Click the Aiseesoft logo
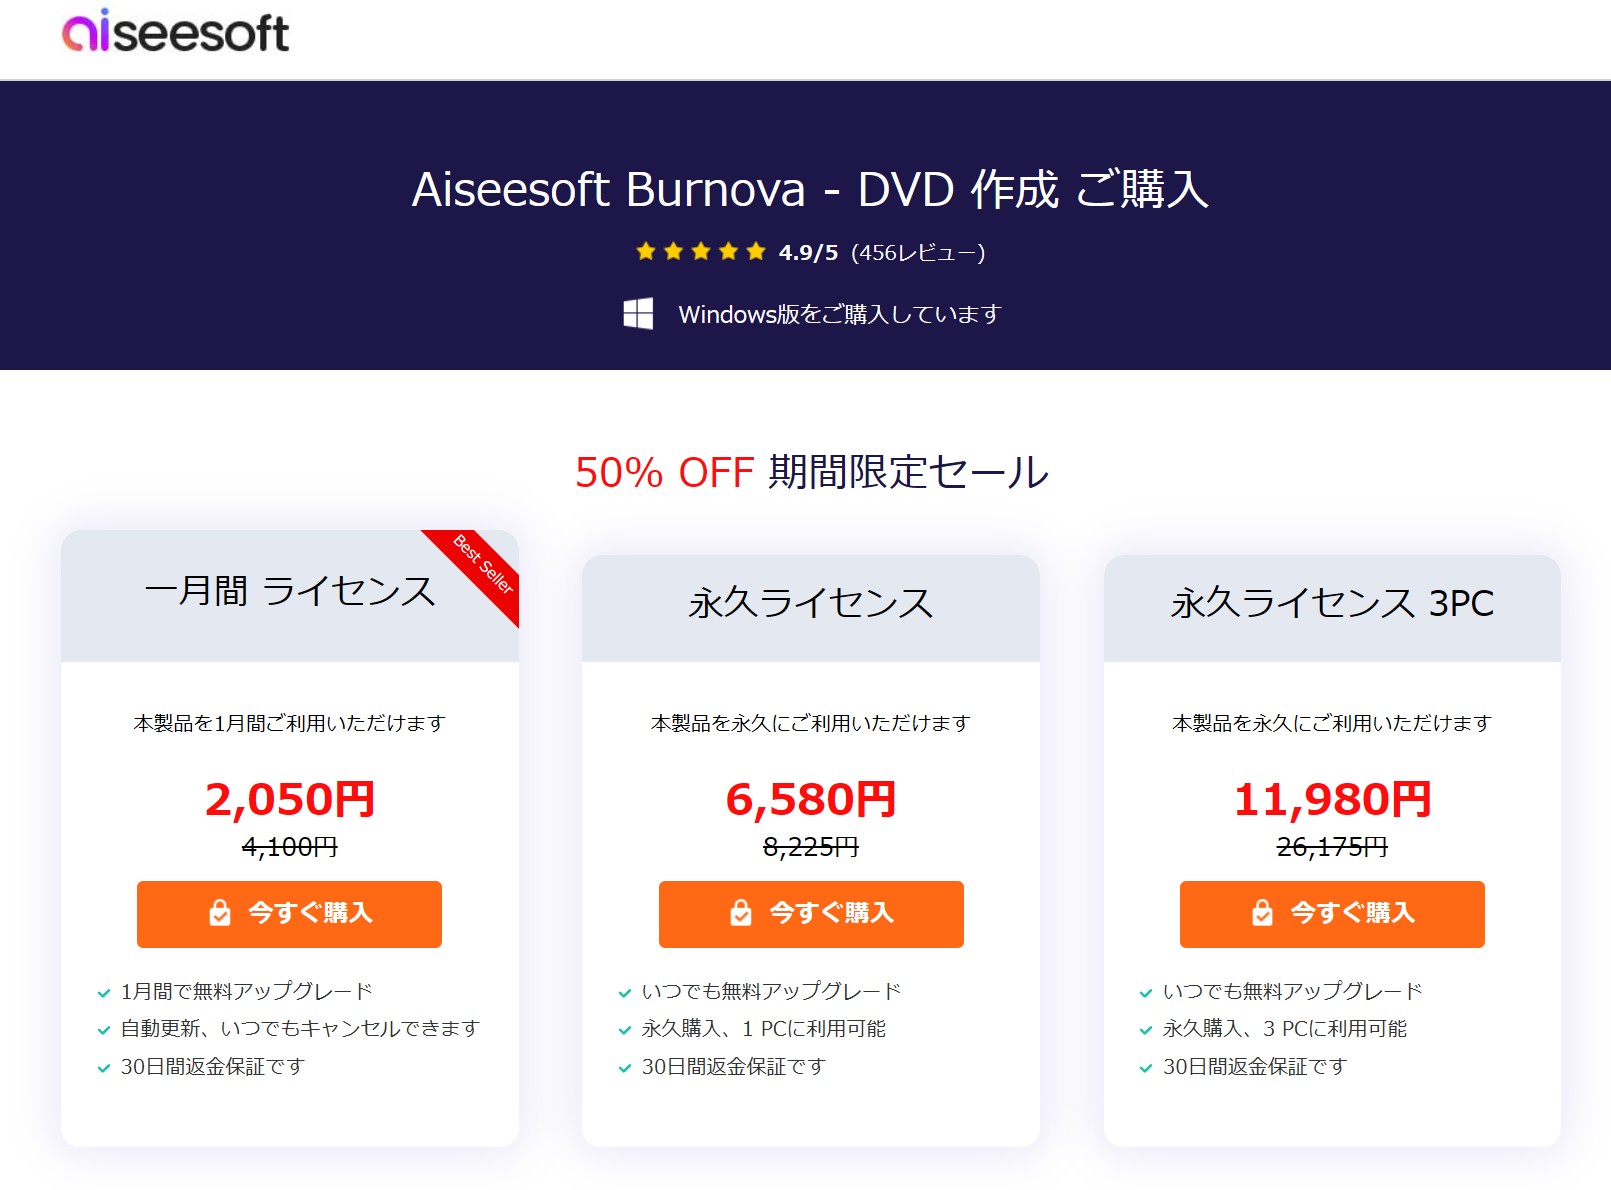1611x1190 pixels. [176, 32]
